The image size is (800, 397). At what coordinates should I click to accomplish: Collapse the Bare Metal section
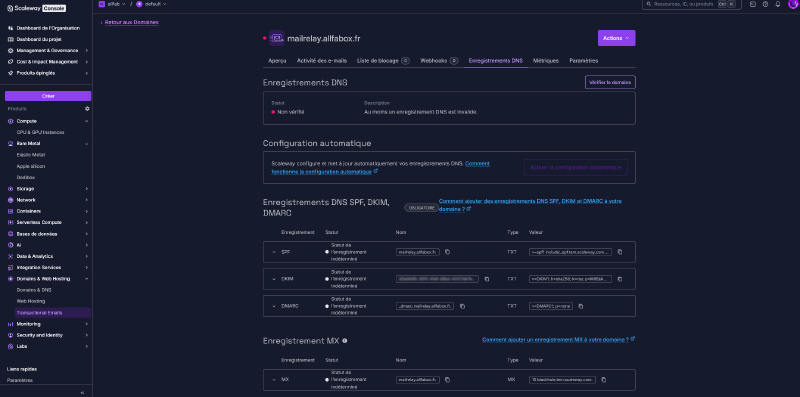click(48, 143)
